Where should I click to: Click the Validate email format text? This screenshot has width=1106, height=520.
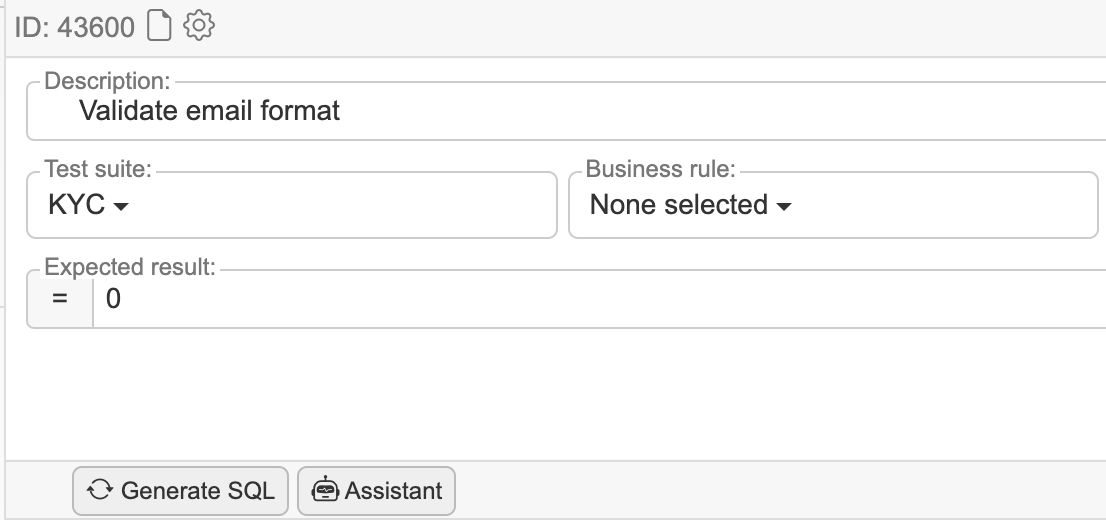(x=209, y=110)
